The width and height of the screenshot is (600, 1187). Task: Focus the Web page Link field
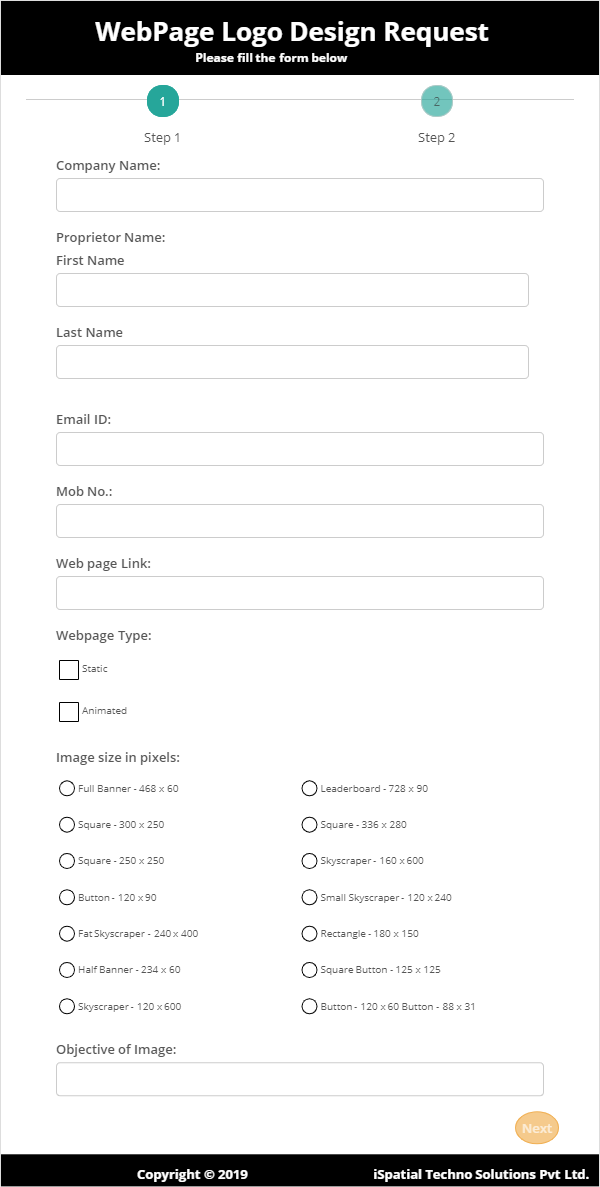[x=299, y=593]
